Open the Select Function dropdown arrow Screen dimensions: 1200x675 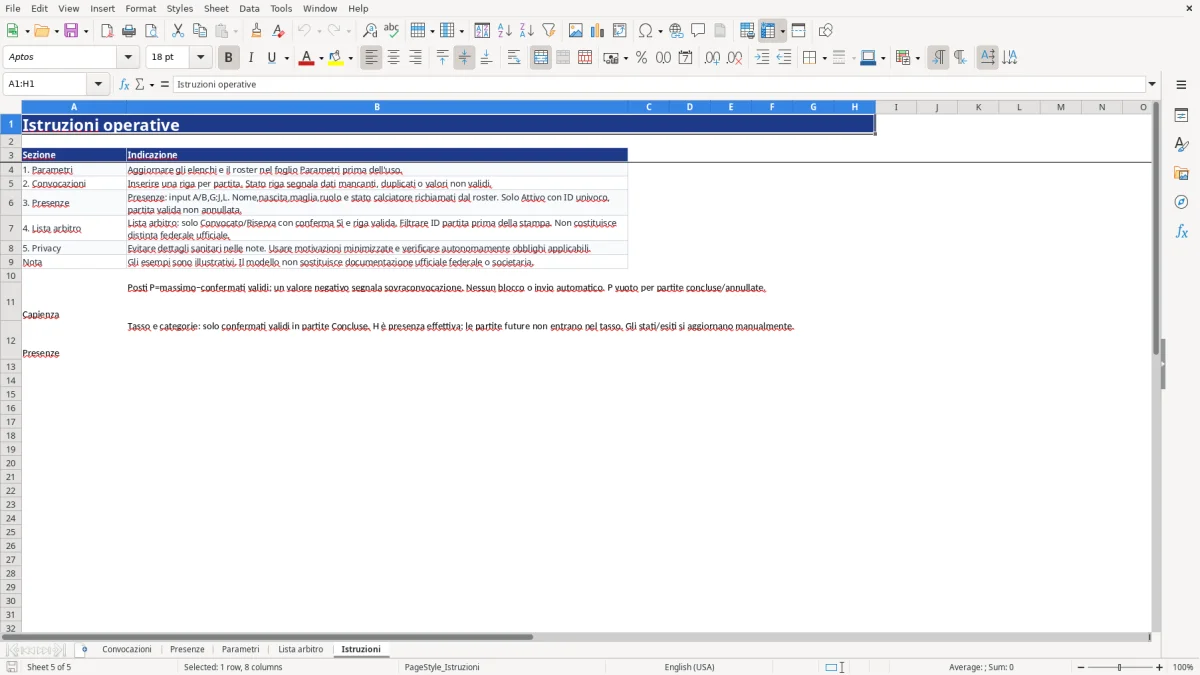(152, 85)
